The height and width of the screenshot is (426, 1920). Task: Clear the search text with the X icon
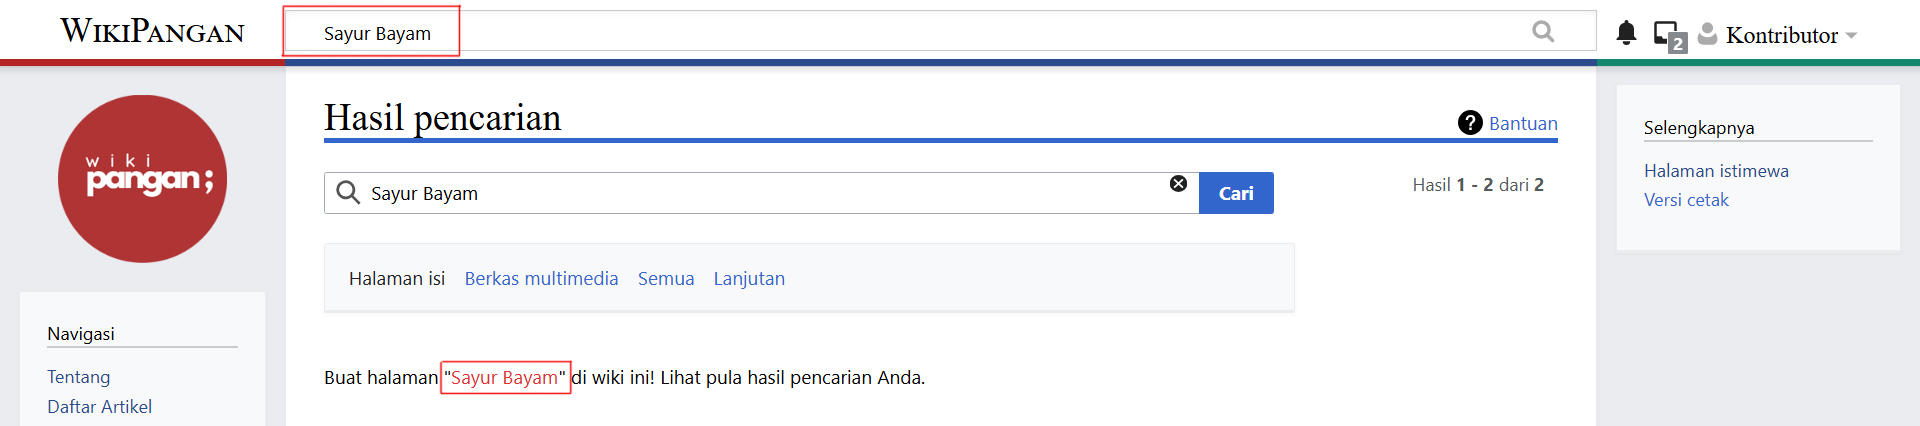point(1178,184)
